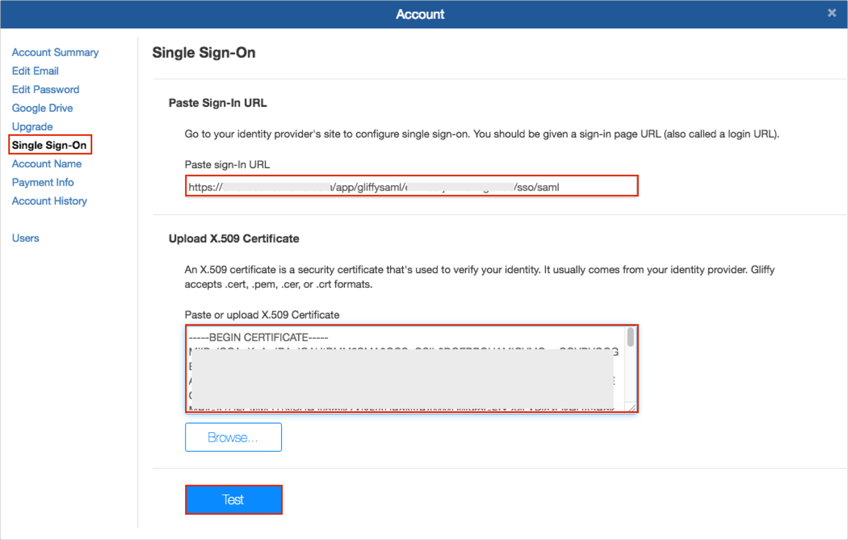Screen dimensions: 848x540
Task: Click the Upgrade link
Action: (32, 127)
